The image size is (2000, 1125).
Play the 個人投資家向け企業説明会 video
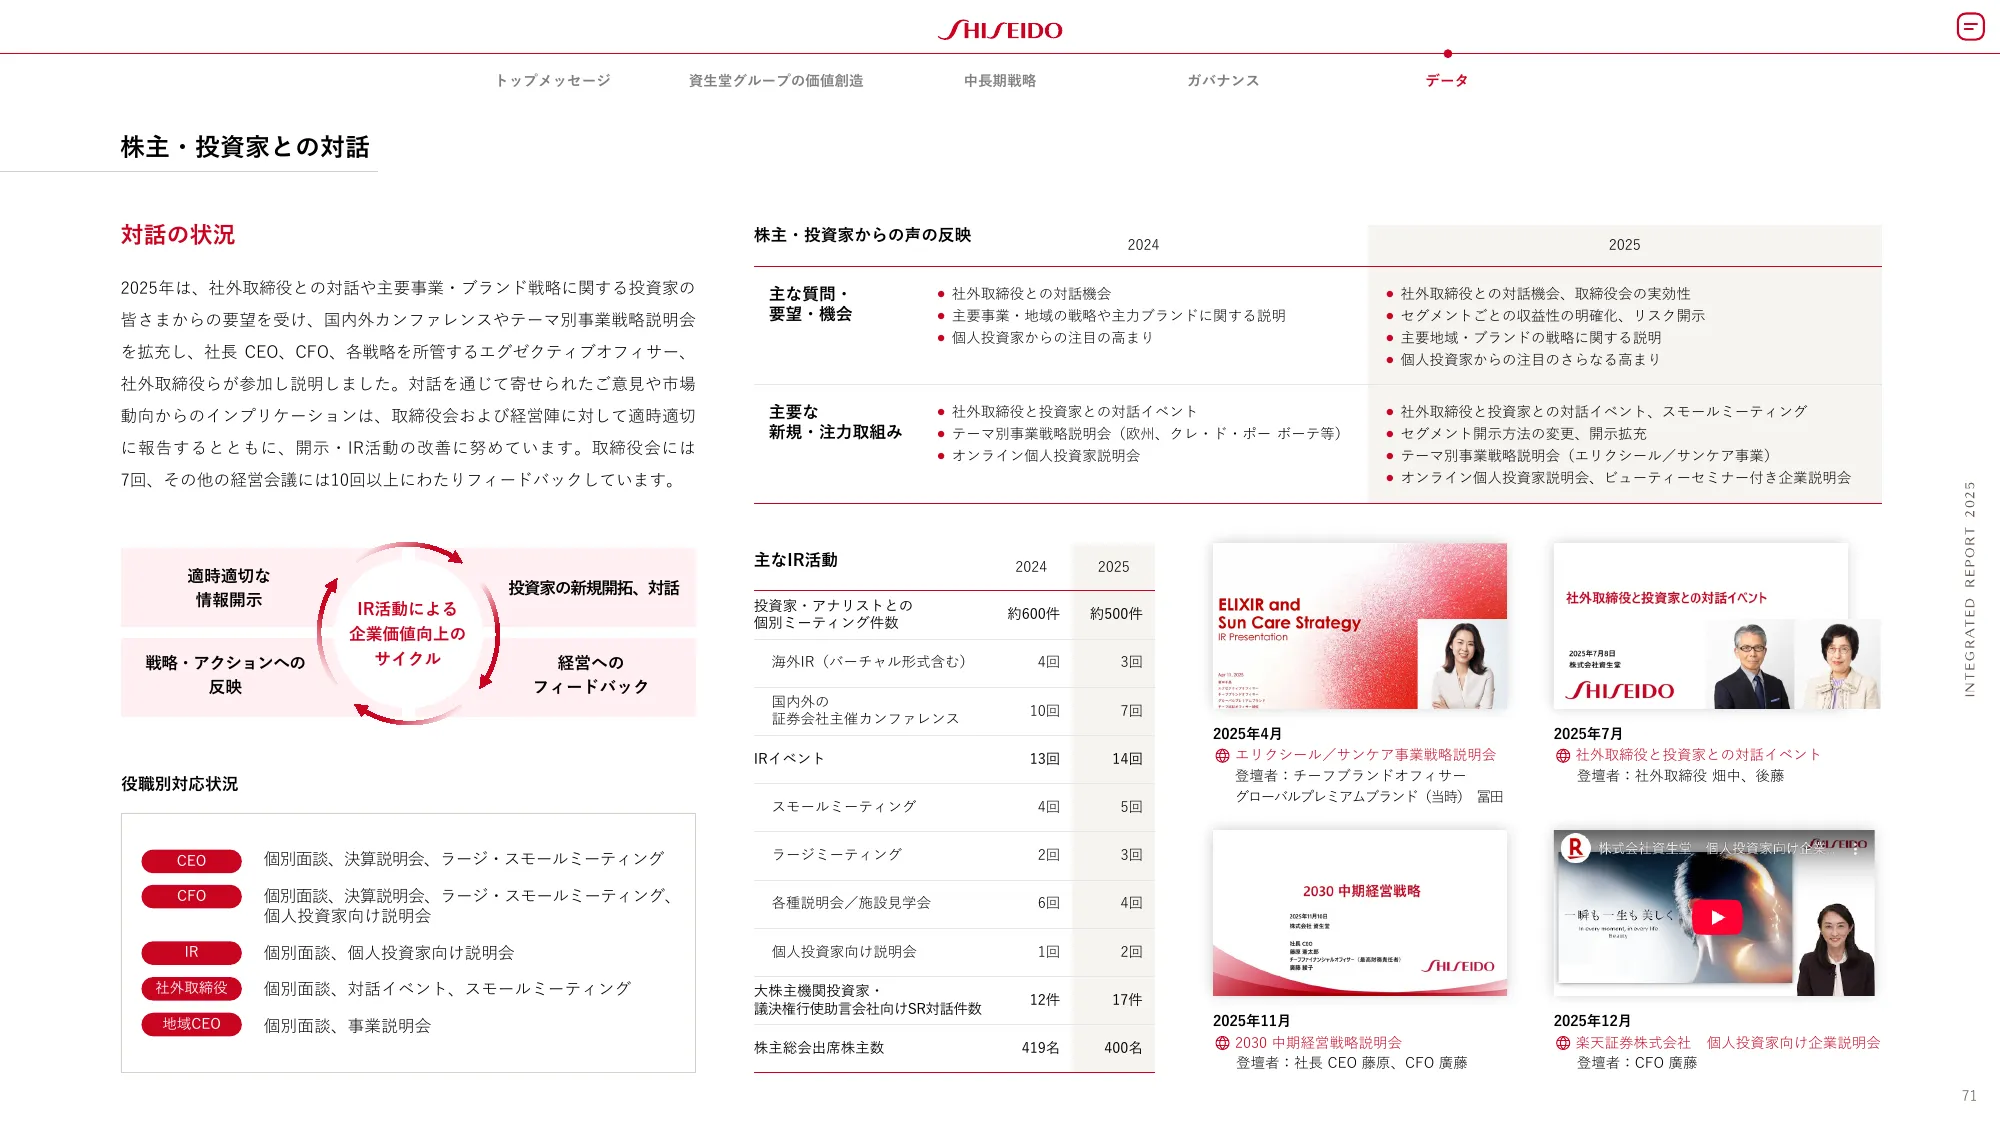[x=1717, y=917]
